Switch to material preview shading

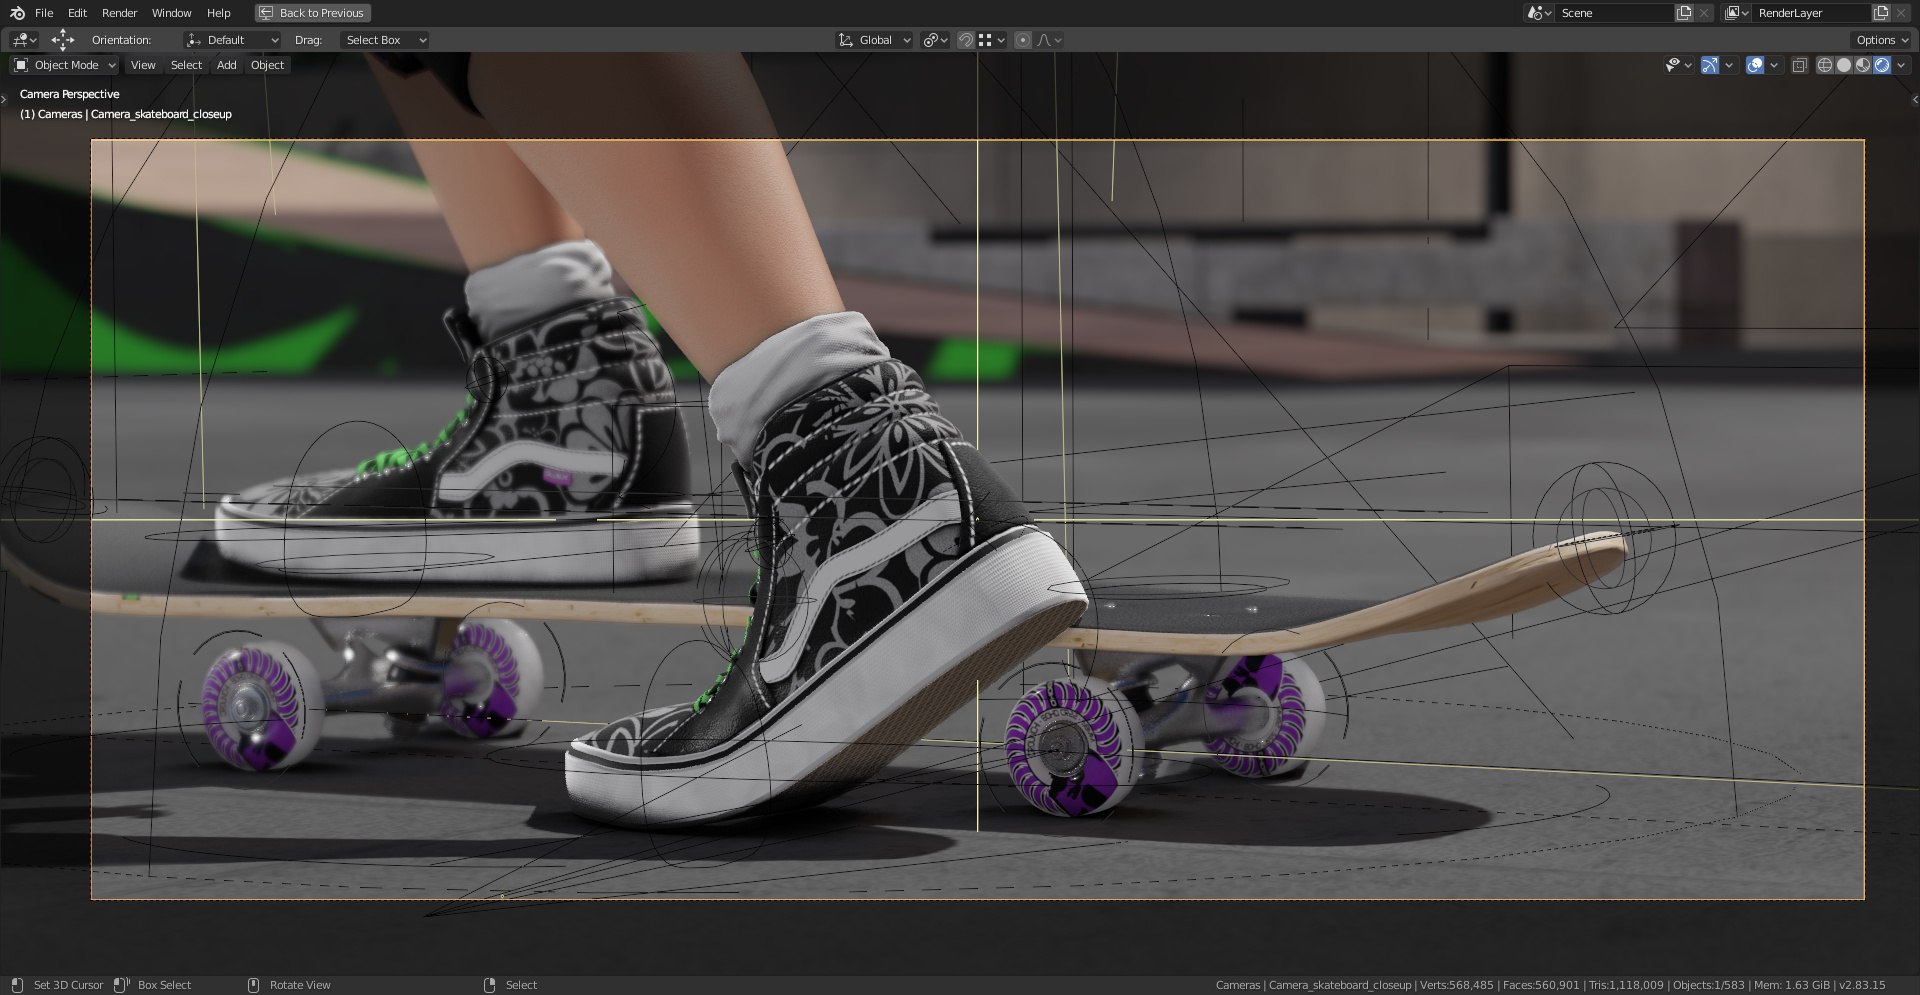coord(1863,65)
